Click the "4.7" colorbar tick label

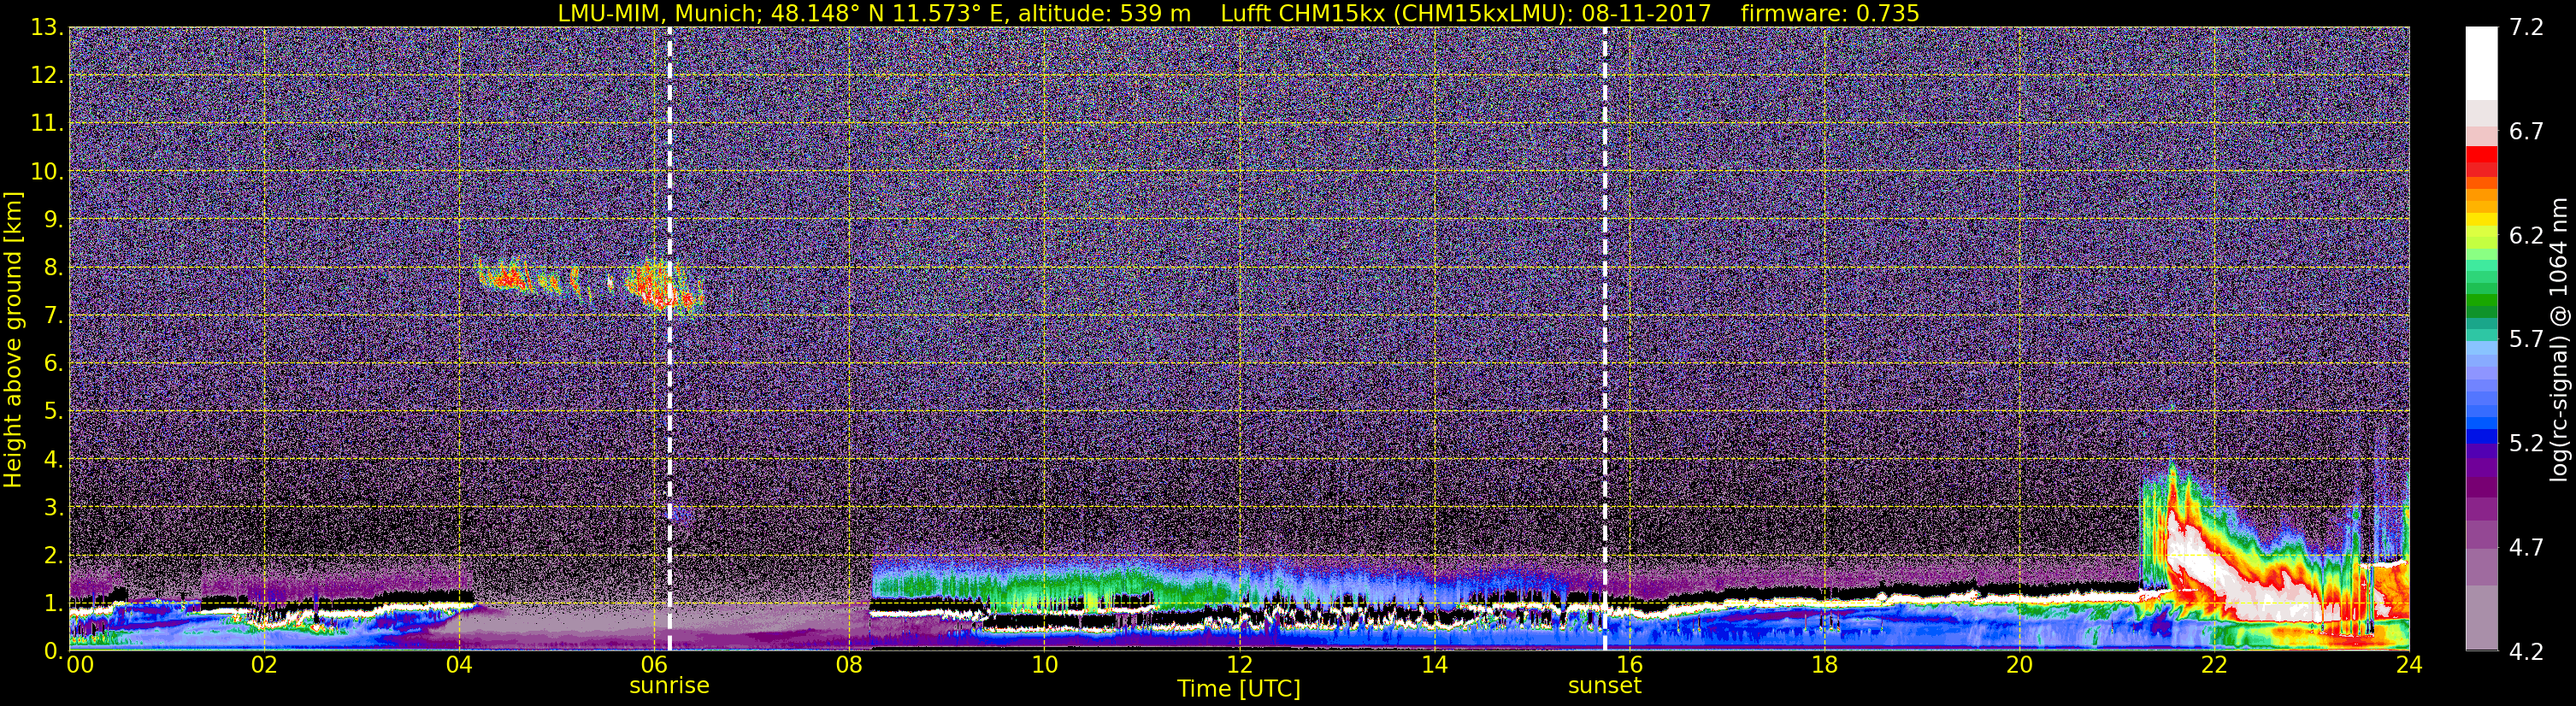coord(2526,548)
